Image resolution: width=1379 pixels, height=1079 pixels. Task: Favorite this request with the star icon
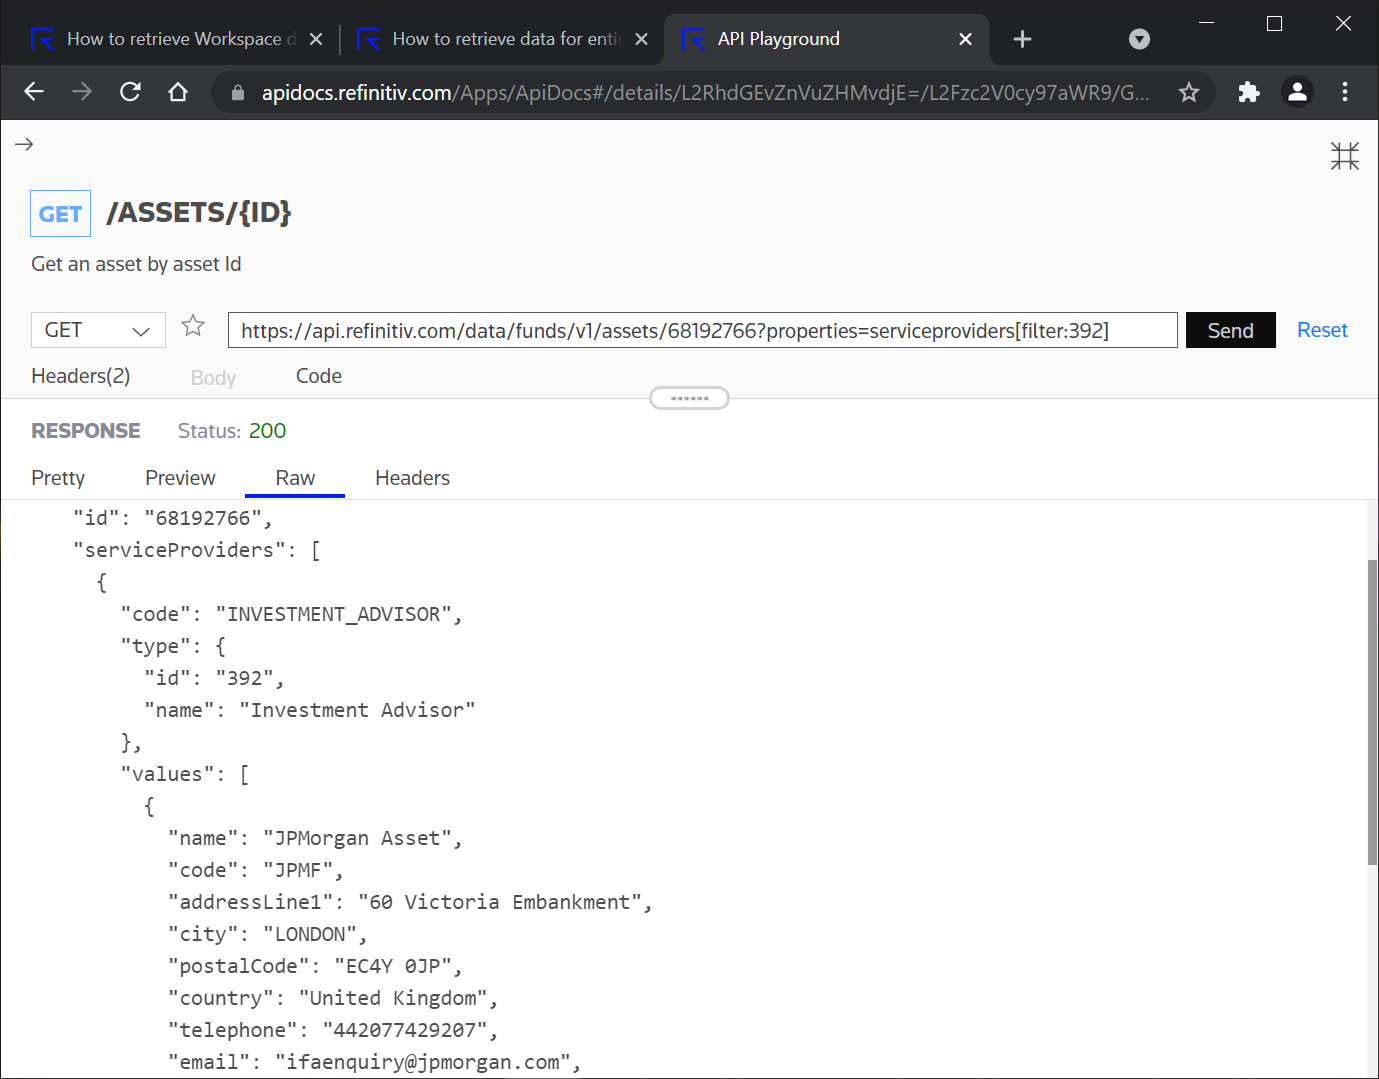[193, 326]
